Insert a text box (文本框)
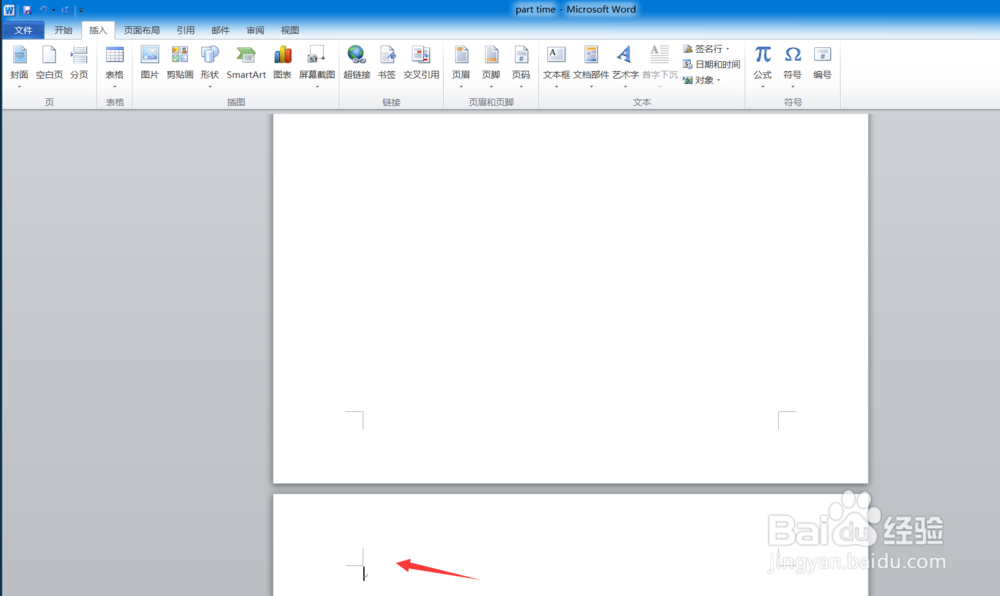Screen dimensions: 1000x596 tap(556, 66)
